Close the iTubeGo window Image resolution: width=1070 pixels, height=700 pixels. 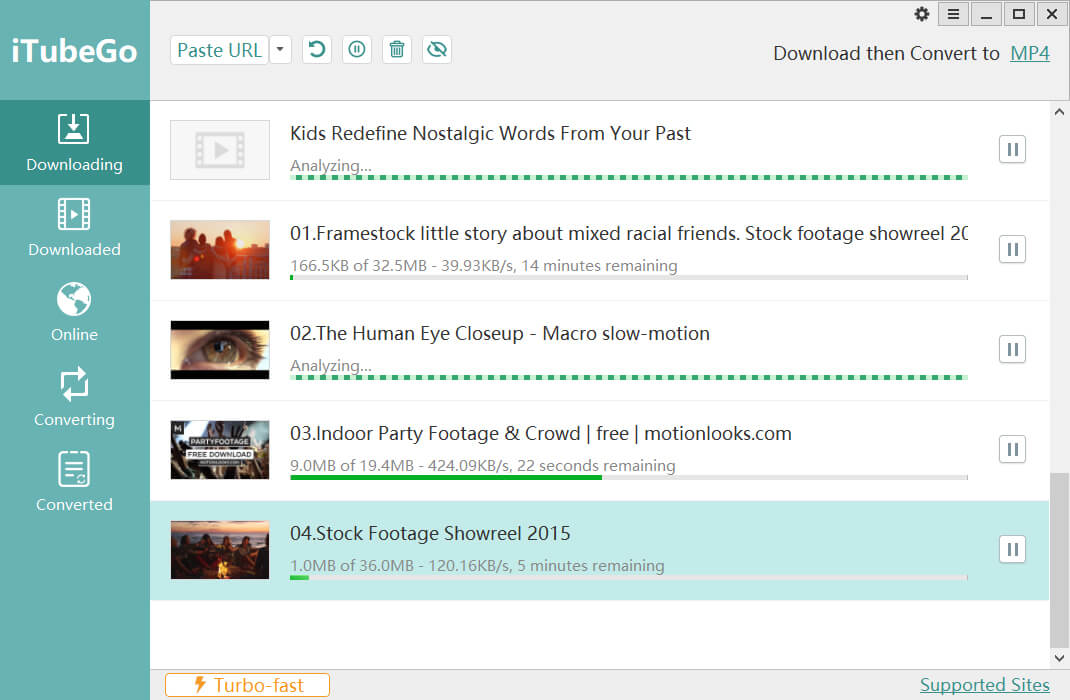(1052, 14)
